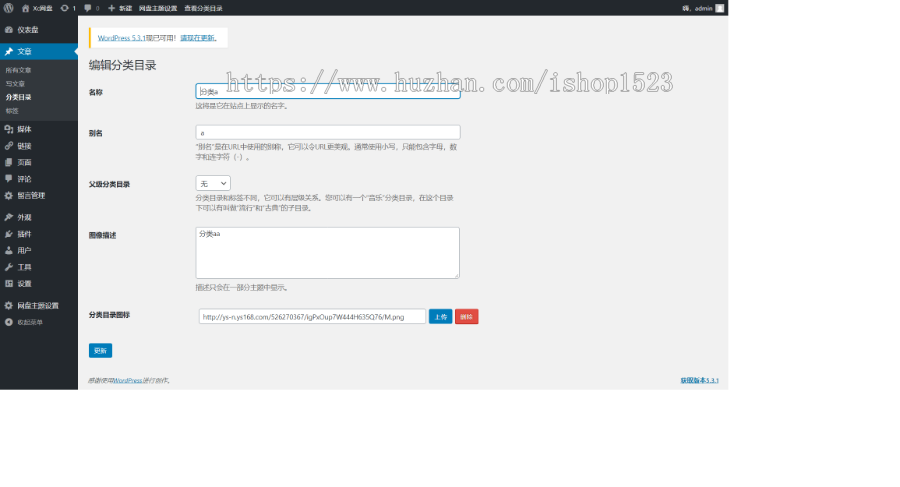The width and height of the screenshot is (900, 487).
Task: Open the 插件 plugins menu
Action: click(38, 234)
